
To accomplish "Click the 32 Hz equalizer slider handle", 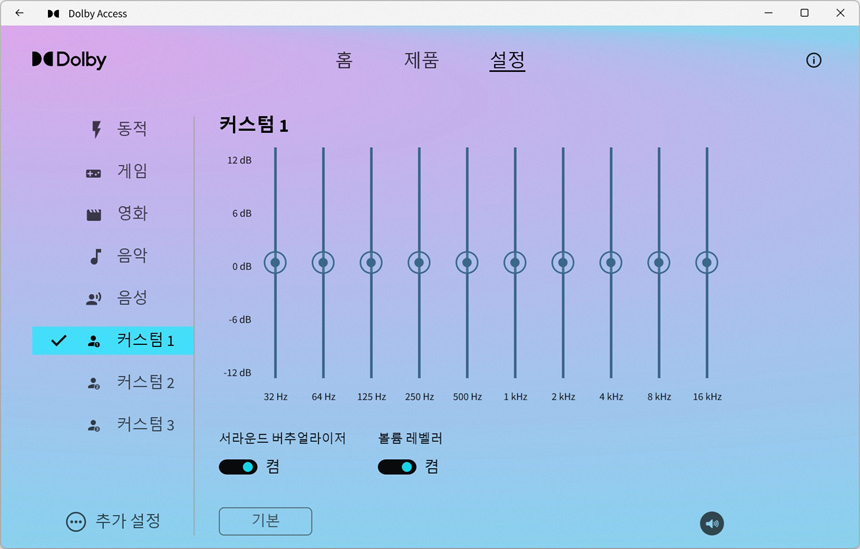I will coord(275,263).
